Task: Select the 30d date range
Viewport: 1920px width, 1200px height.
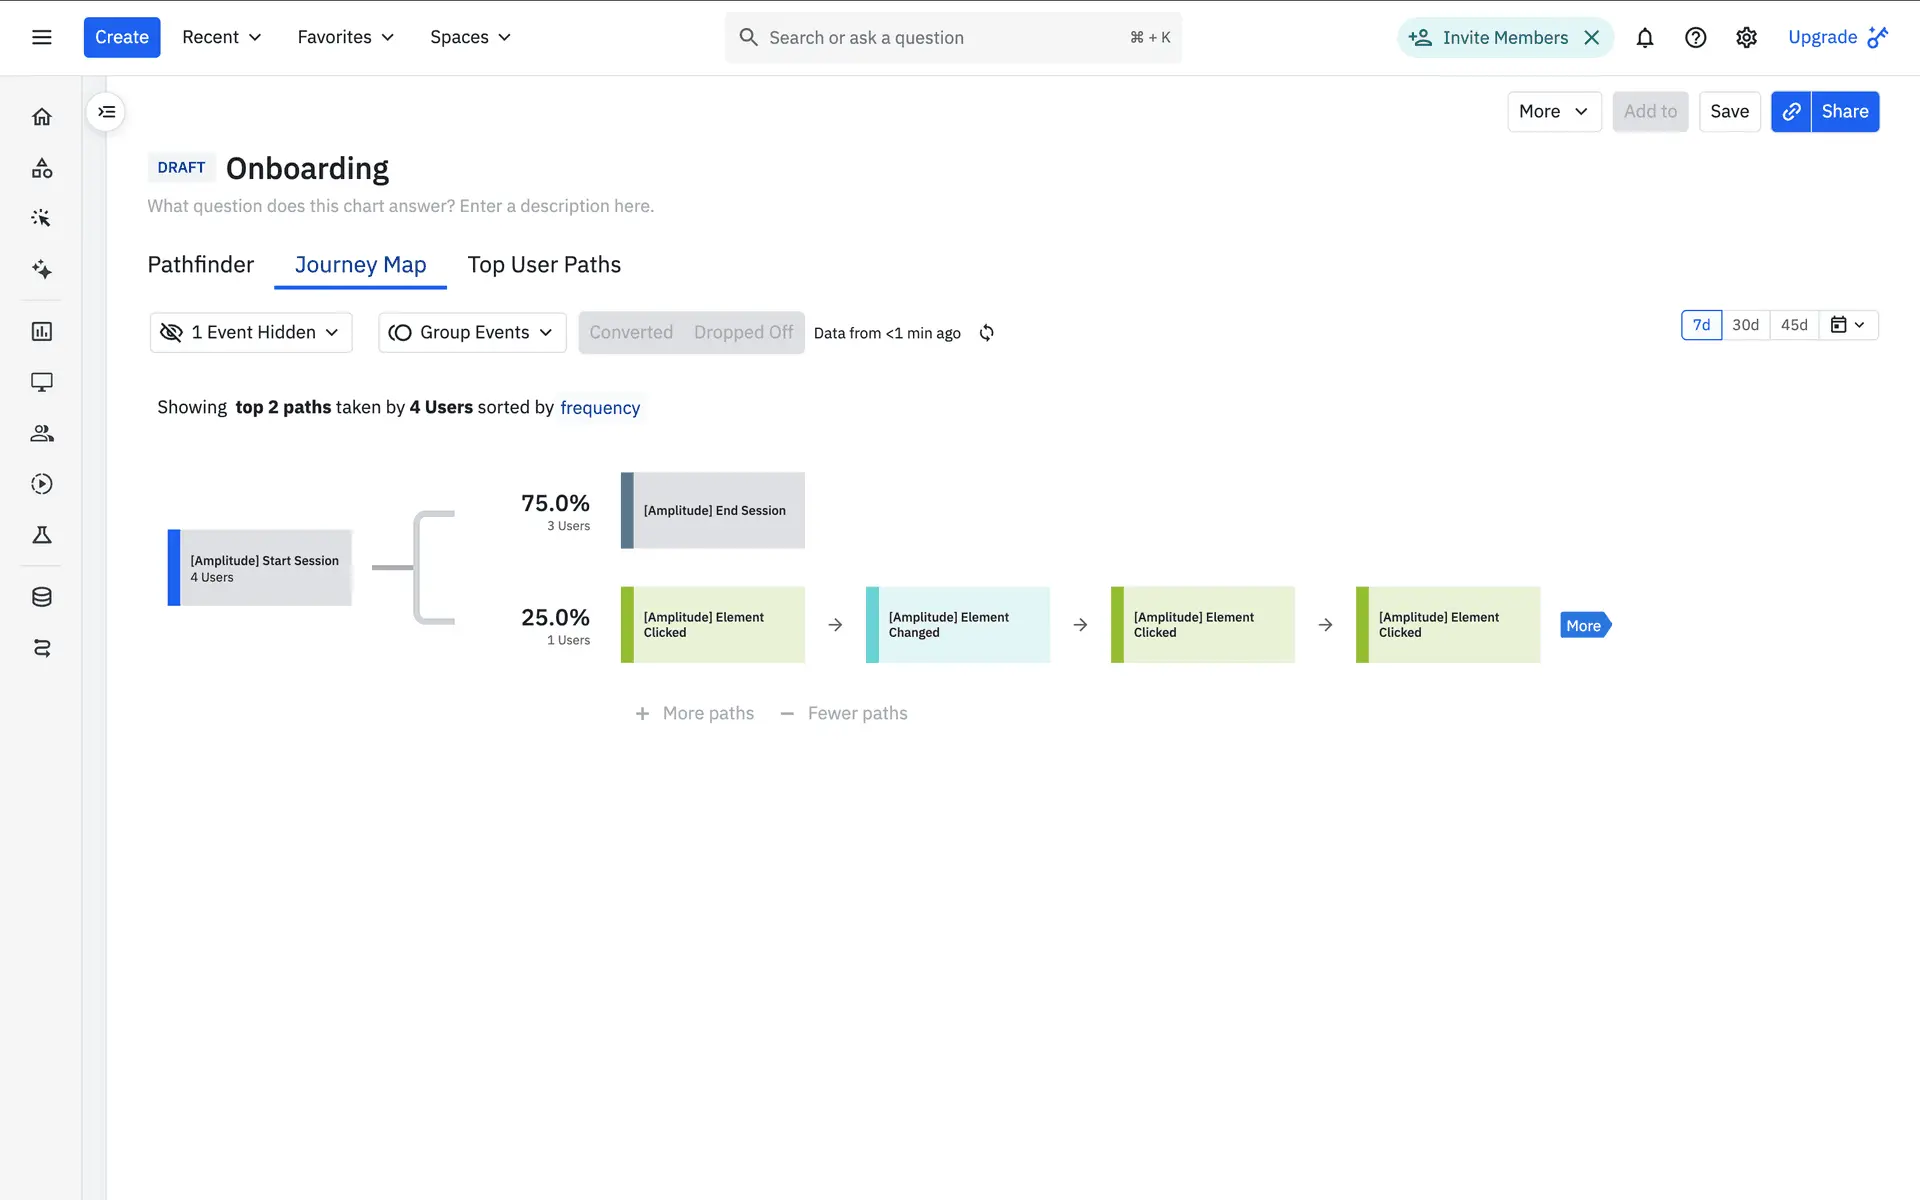Action: click(x=1745, y=325)
